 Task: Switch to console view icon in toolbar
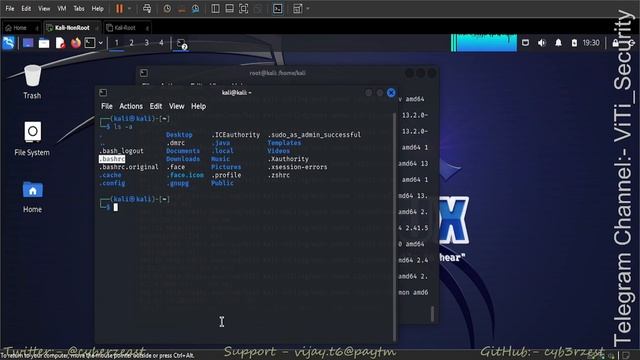(x=278, y=9)
